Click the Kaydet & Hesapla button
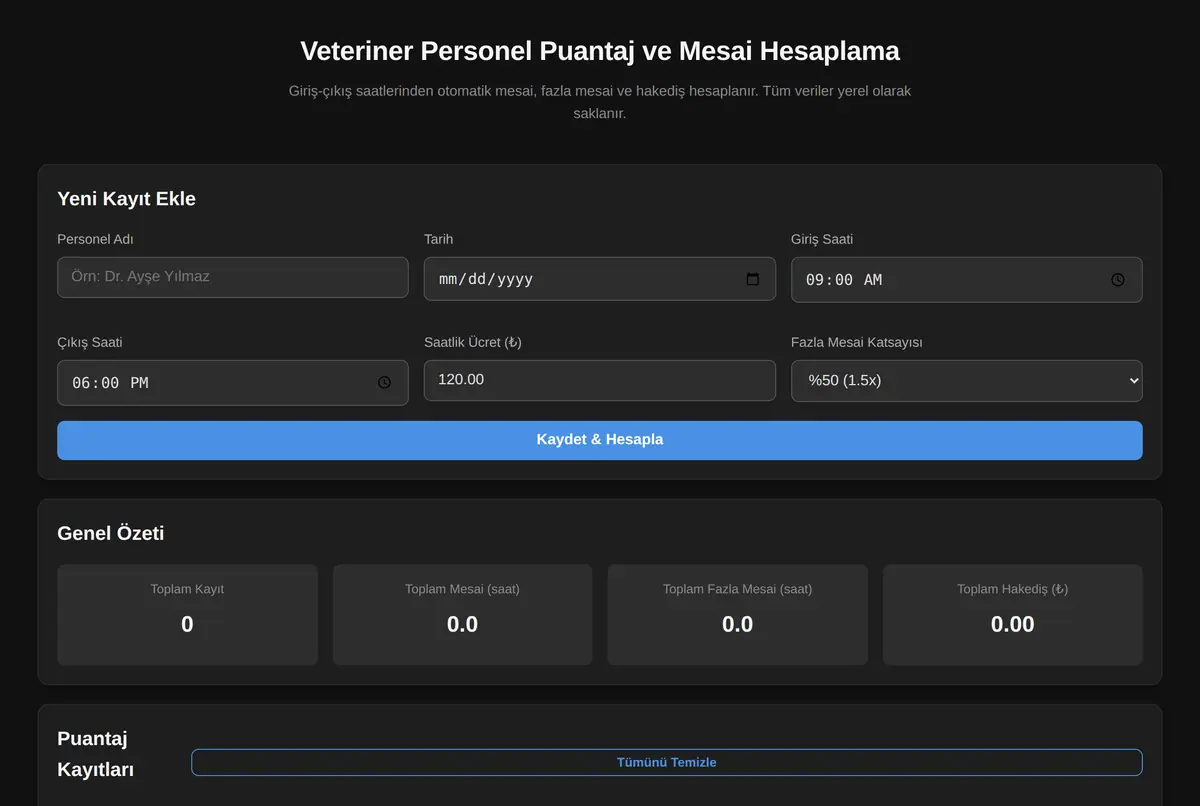The width and height of the screenshot is (1200, 806). [x=600, y=440]
